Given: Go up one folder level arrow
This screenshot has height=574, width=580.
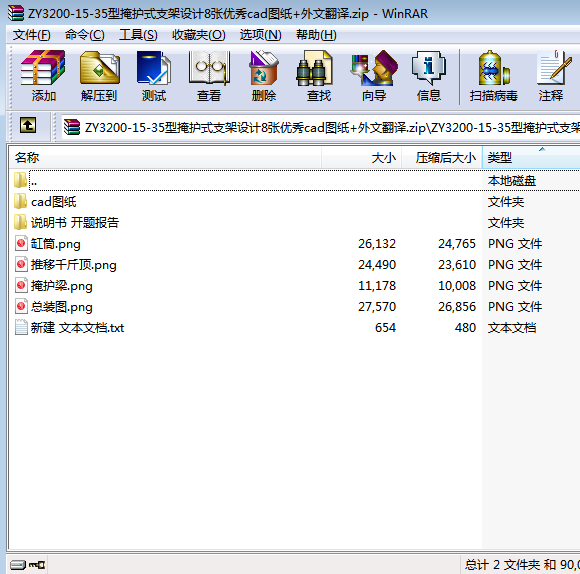Looking at the screenshot, I should [28, 125].
